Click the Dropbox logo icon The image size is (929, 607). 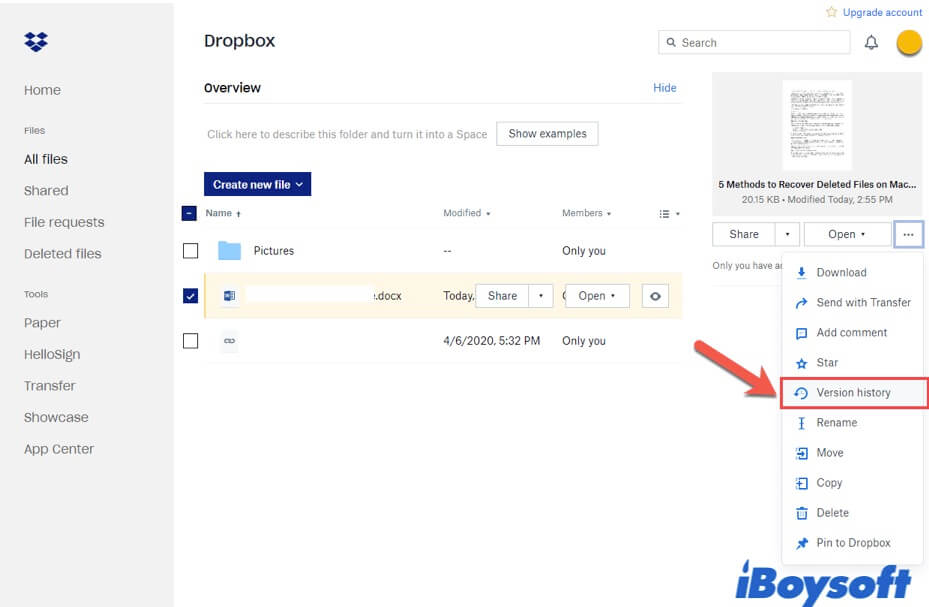pos(36,42)
